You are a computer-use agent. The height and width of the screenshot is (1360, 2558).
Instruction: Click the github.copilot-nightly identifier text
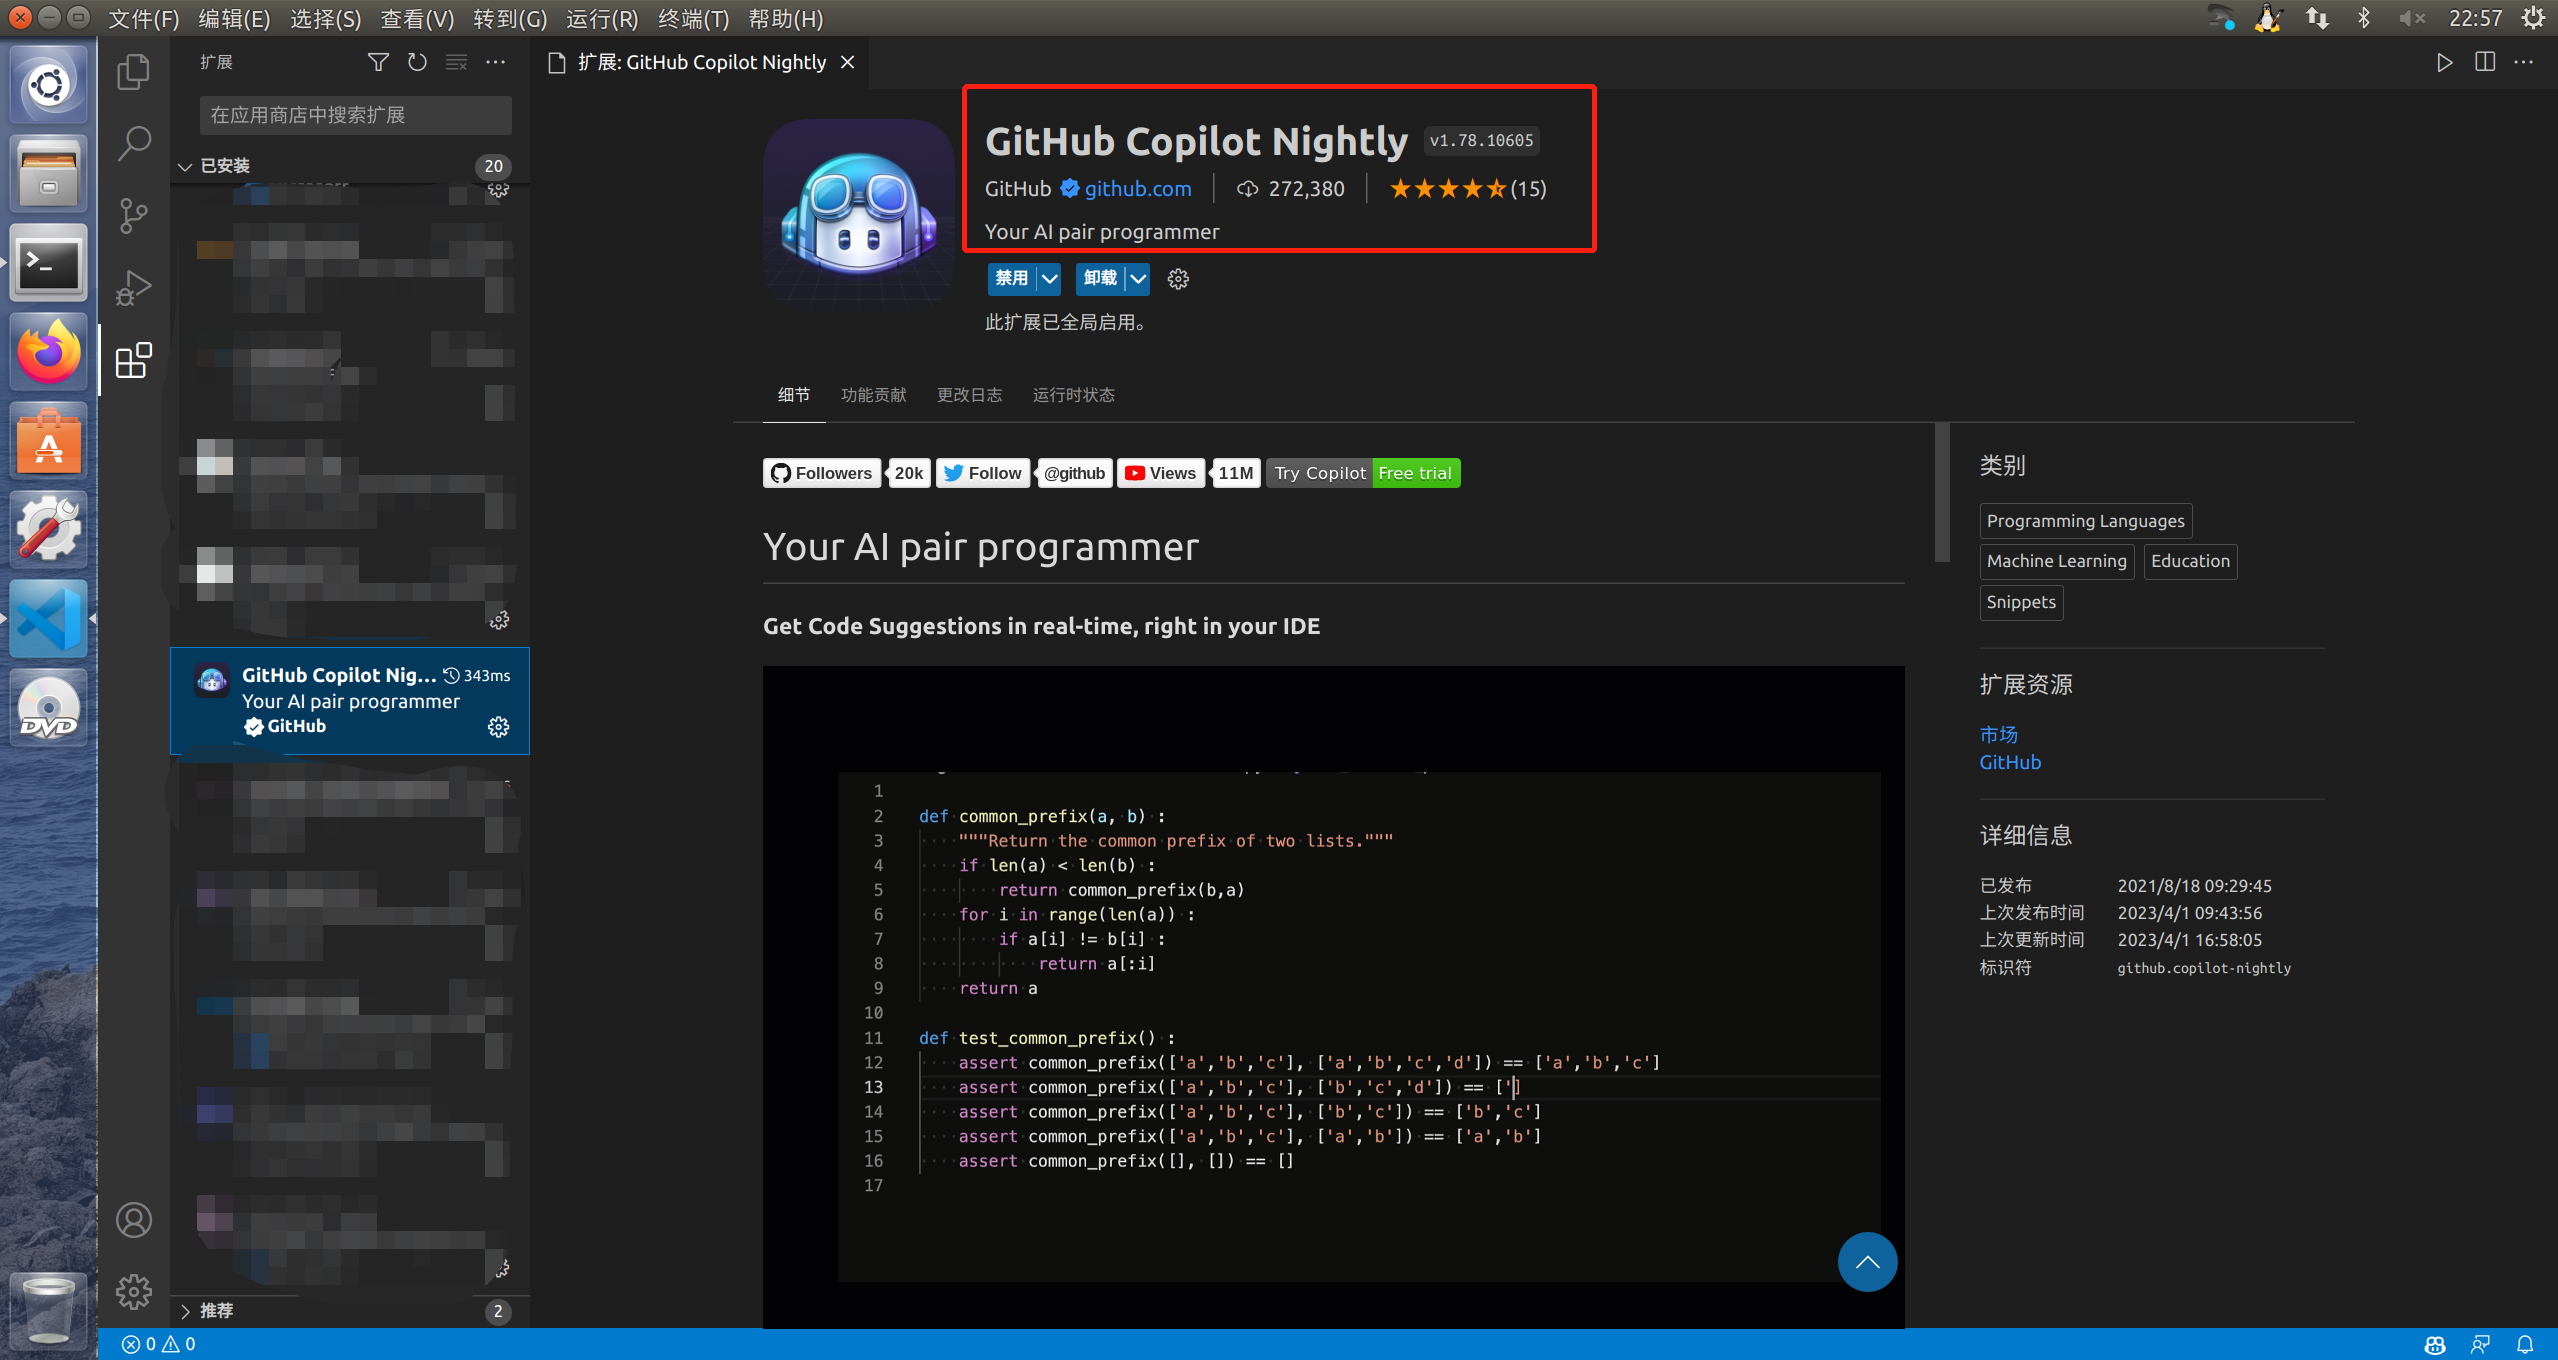click(2204, 968)
